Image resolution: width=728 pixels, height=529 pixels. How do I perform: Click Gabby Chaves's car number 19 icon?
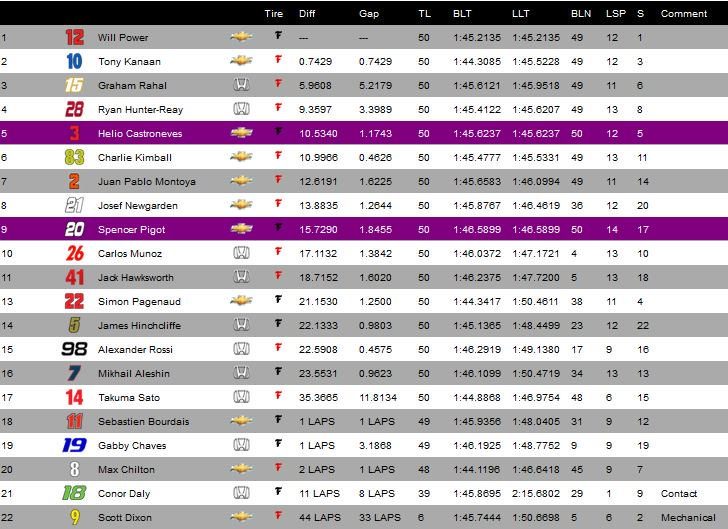[x=74, y=445]
